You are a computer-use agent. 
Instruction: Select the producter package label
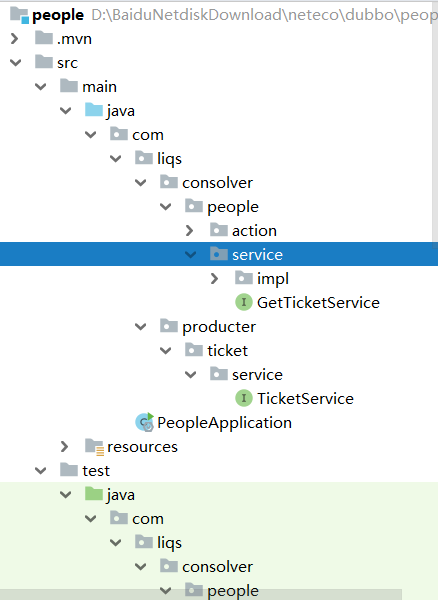coord(219,327)
